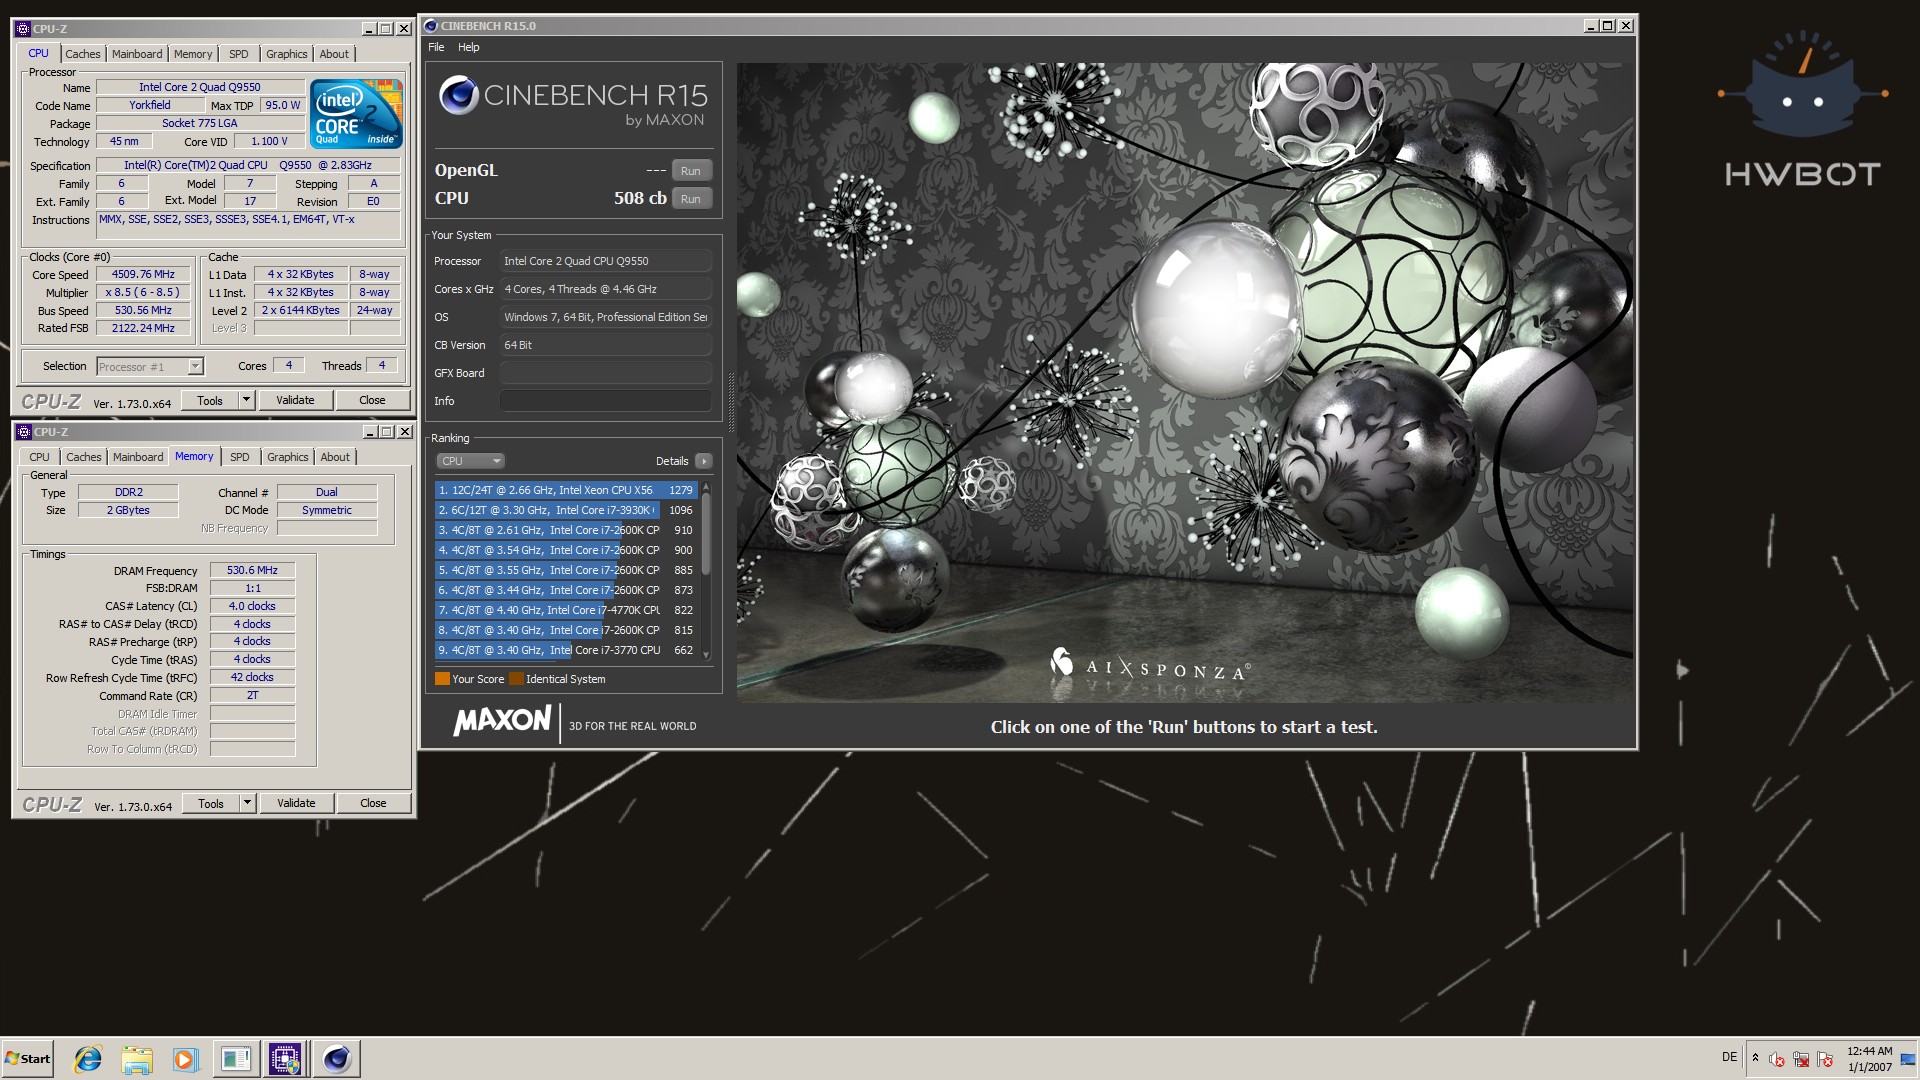Switch to About tab in upper CPU-Z
Screen dimensions: 1920x1080
[x=334, y=54]
